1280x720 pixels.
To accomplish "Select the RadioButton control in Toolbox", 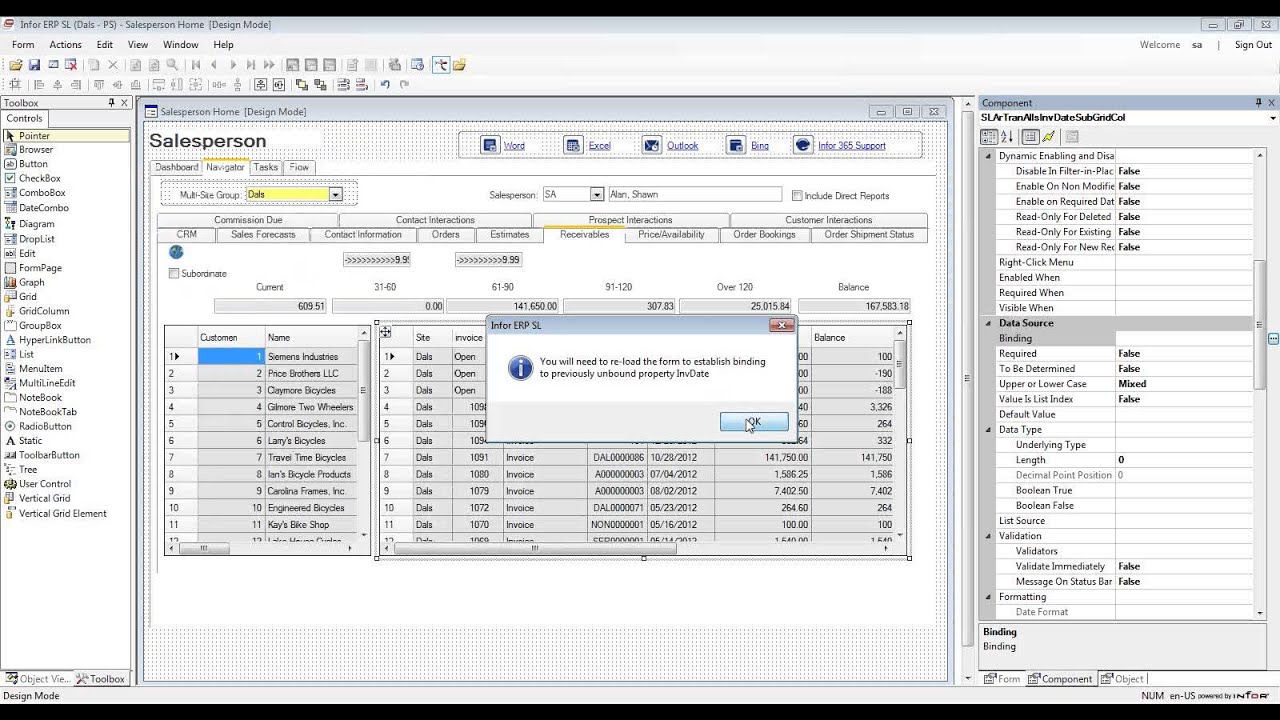I will tap(45, 426).
